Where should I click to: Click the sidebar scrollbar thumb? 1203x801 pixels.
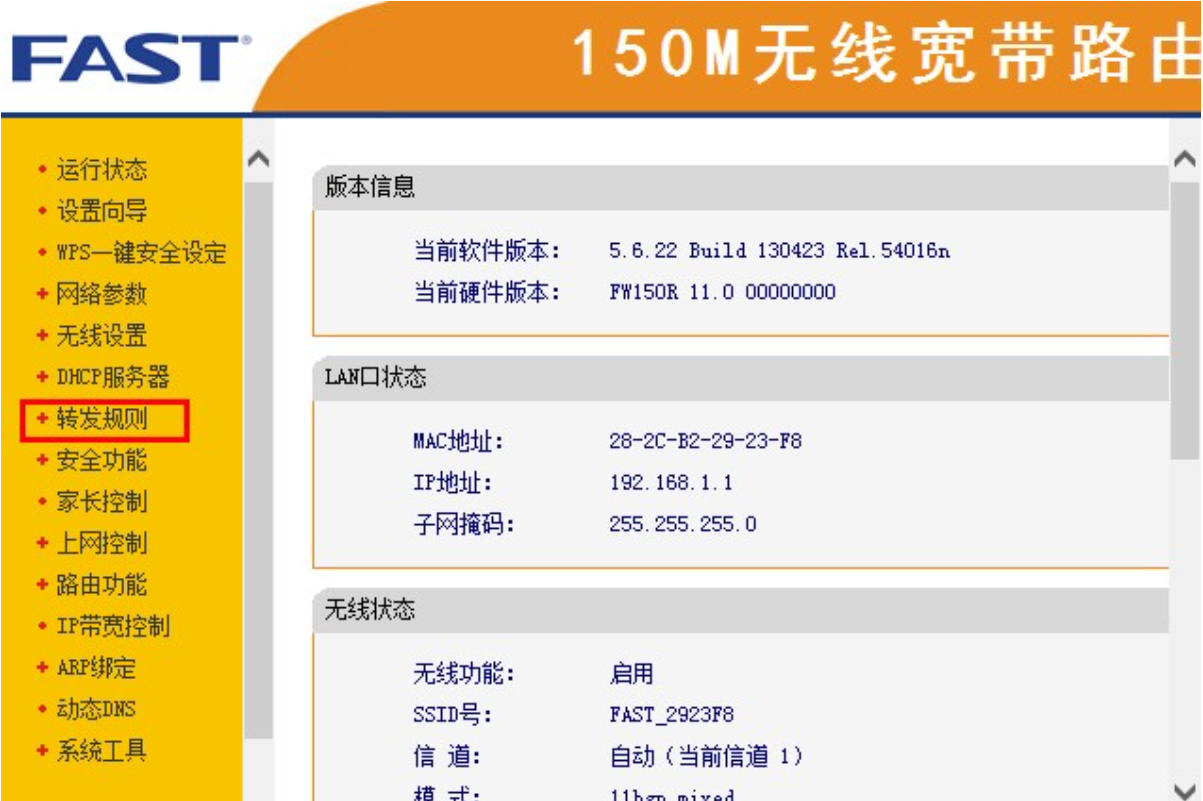(x=258, y=460)
